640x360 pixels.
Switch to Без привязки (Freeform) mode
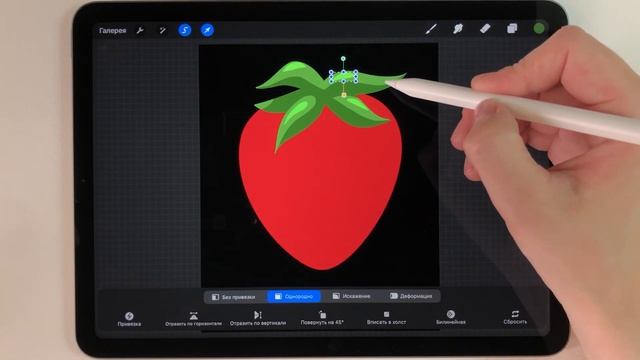pos(234,297)
